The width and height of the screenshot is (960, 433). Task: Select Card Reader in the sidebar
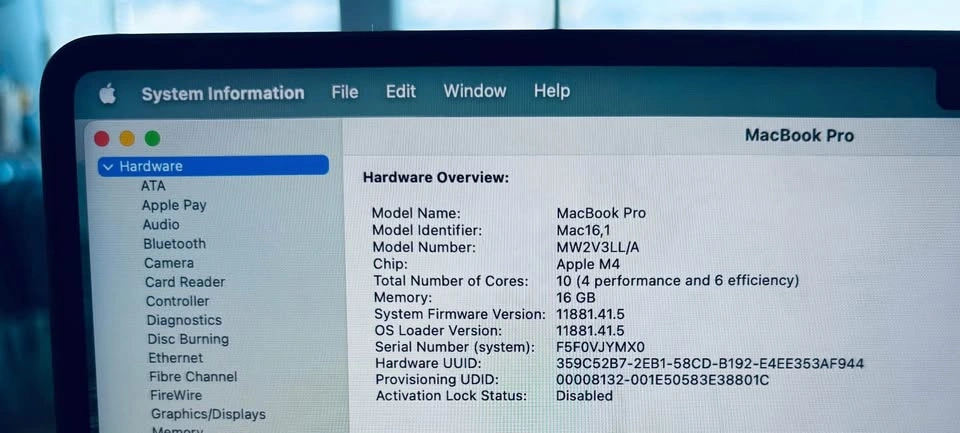185,282
